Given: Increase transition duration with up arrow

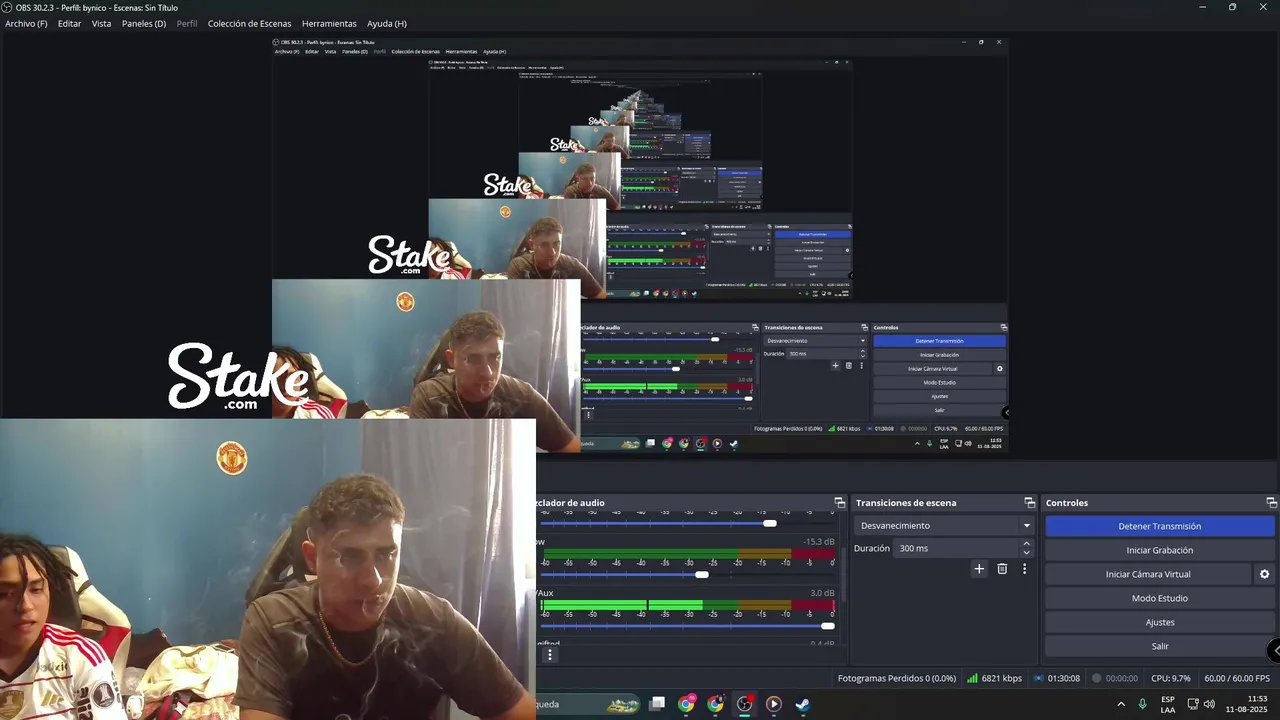Looking at the screenshot, I should pos(1026,544).
